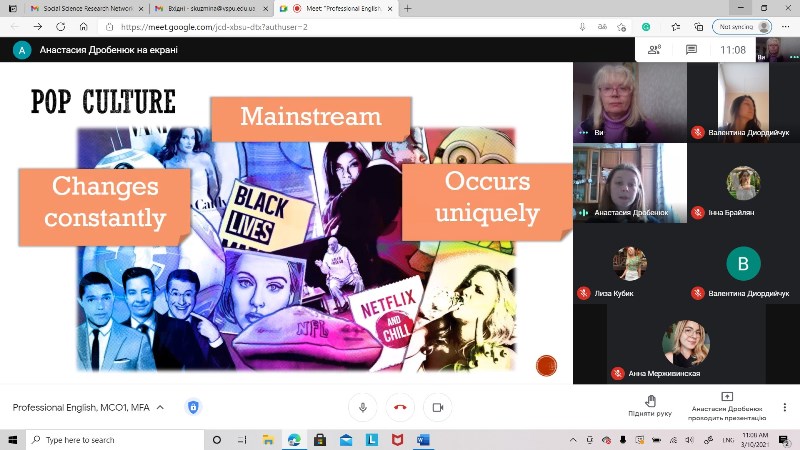Viewport: 800px width, 450px height.
Task: Go forward in browser history
Action: pos(38,27)
